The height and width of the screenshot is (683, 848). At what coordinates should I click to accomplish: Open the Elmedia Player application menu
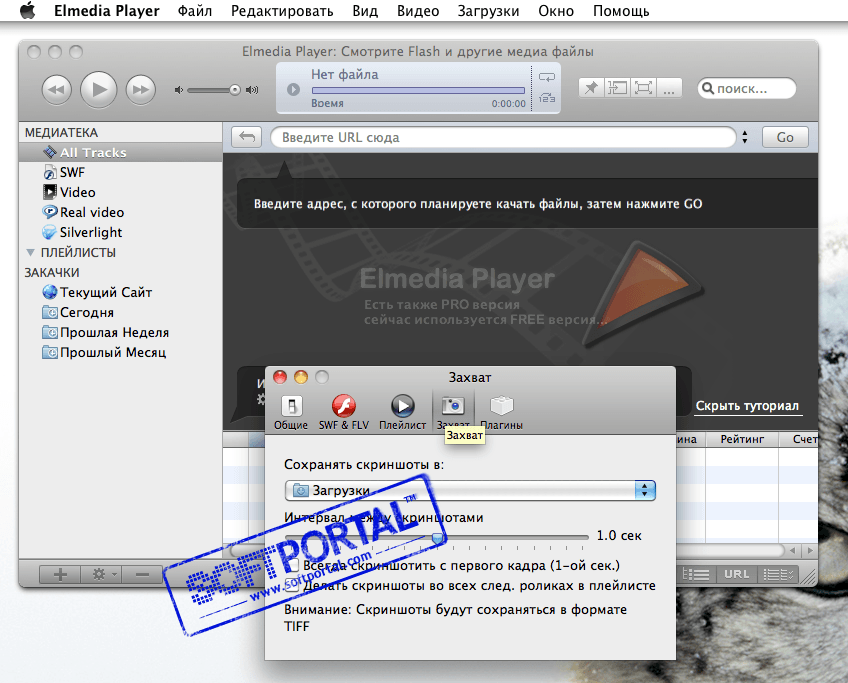point(107,11)
